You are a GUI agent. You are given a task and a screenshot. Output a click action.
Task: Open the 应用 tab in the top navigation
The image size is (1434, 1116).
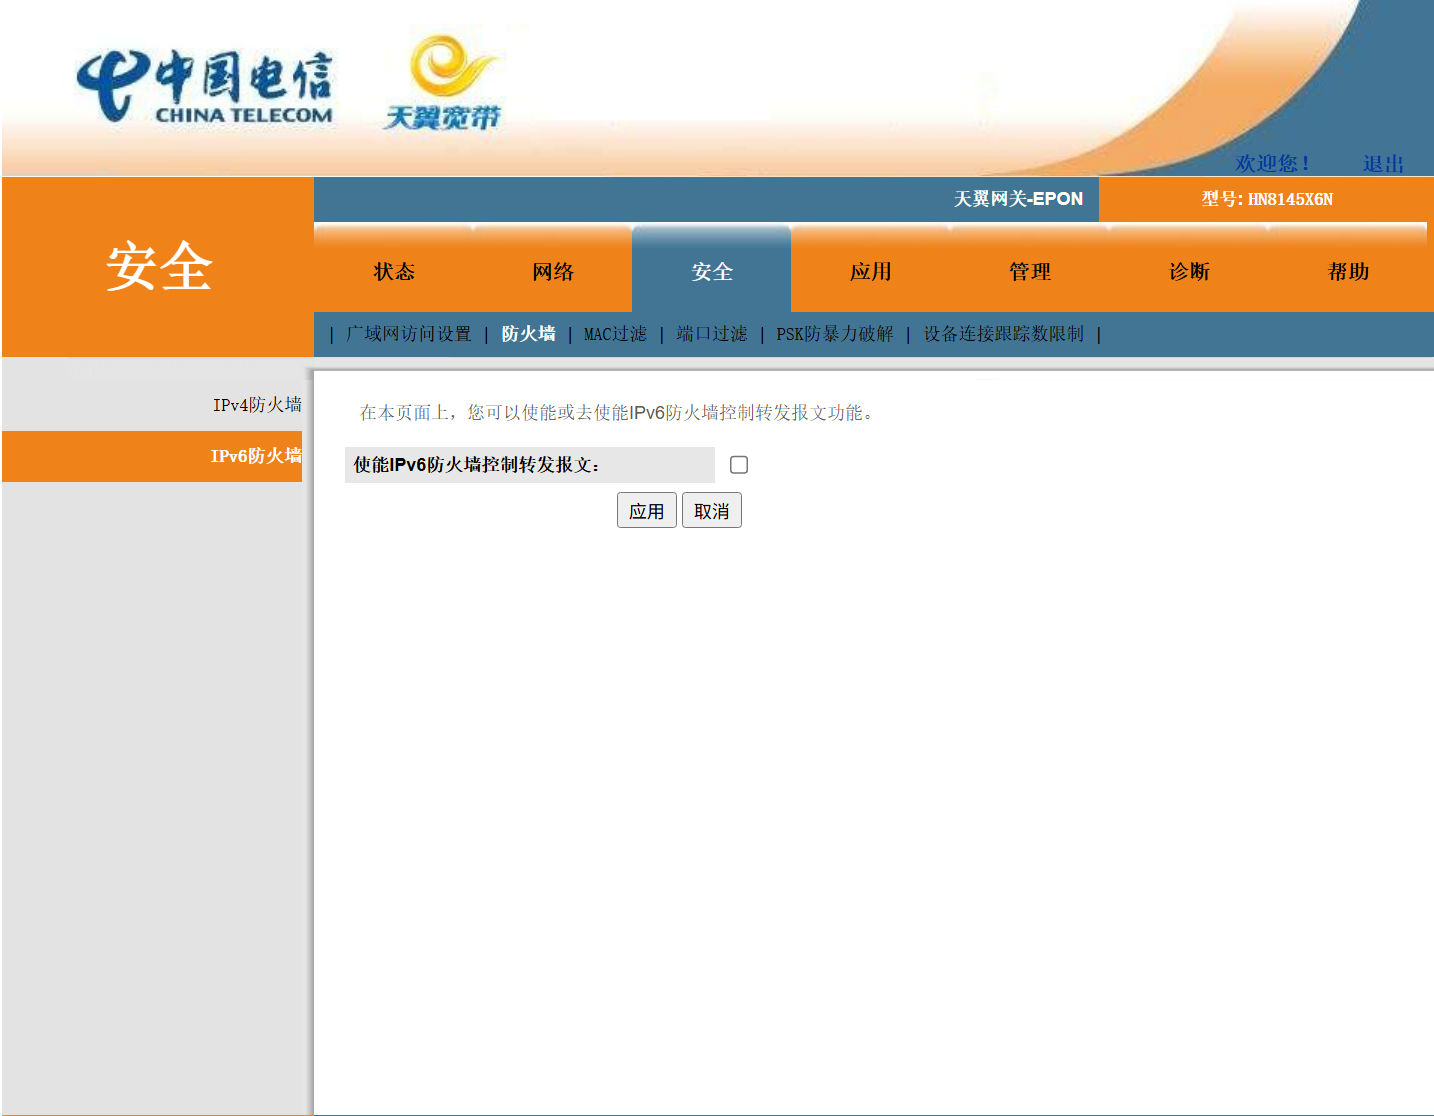click(870, 272)
